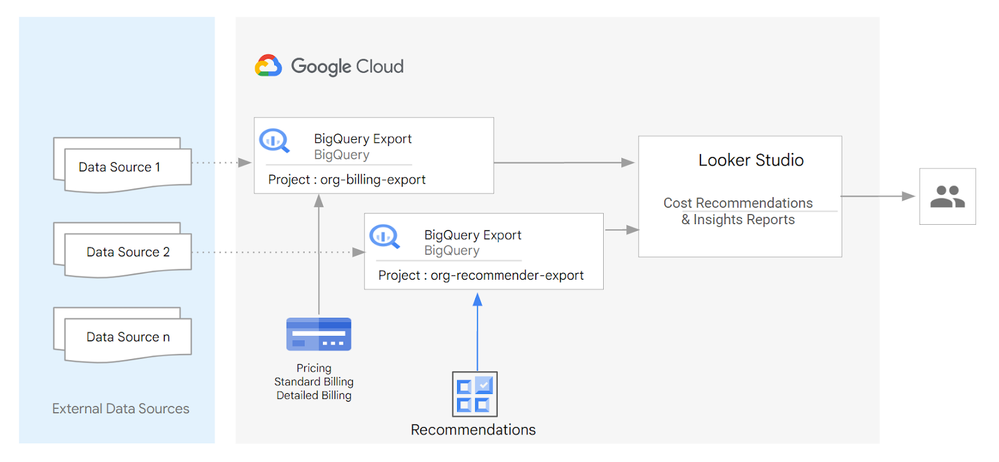Click the 'External Data Sources' caption
Screen dimensions: 999x462
click(x=121, y=408)
